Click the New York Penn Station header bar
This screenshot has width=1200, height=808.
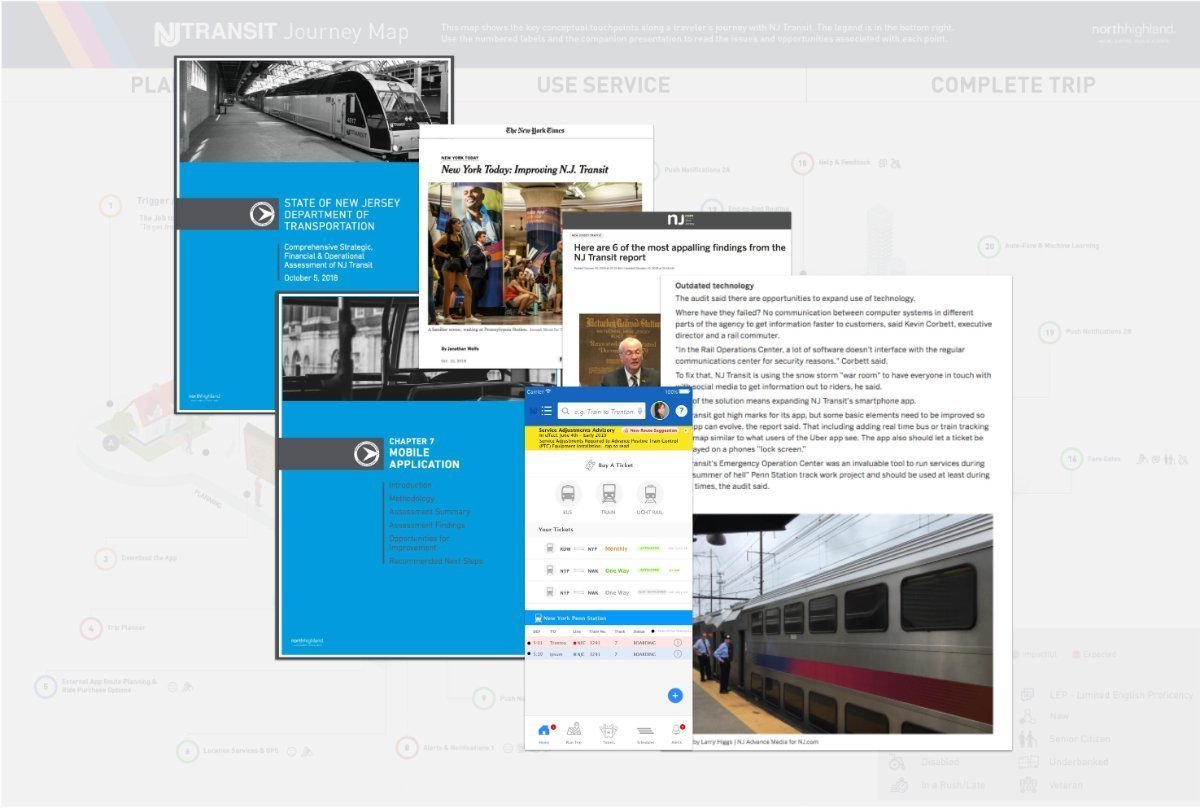(608, 618)
